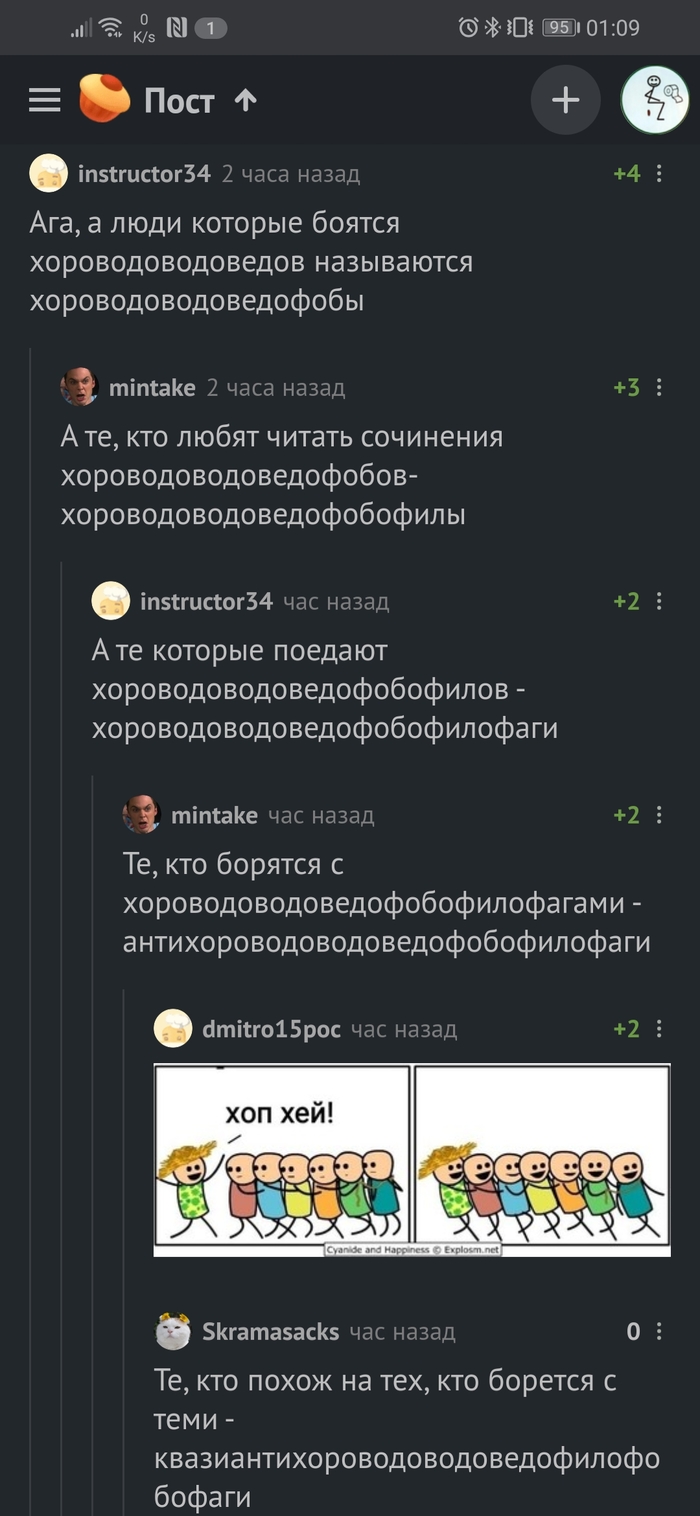Tap the Create Post plus button
This screenshot has height=1516, width=700.
pyautogui.click(x=566, y=99)
